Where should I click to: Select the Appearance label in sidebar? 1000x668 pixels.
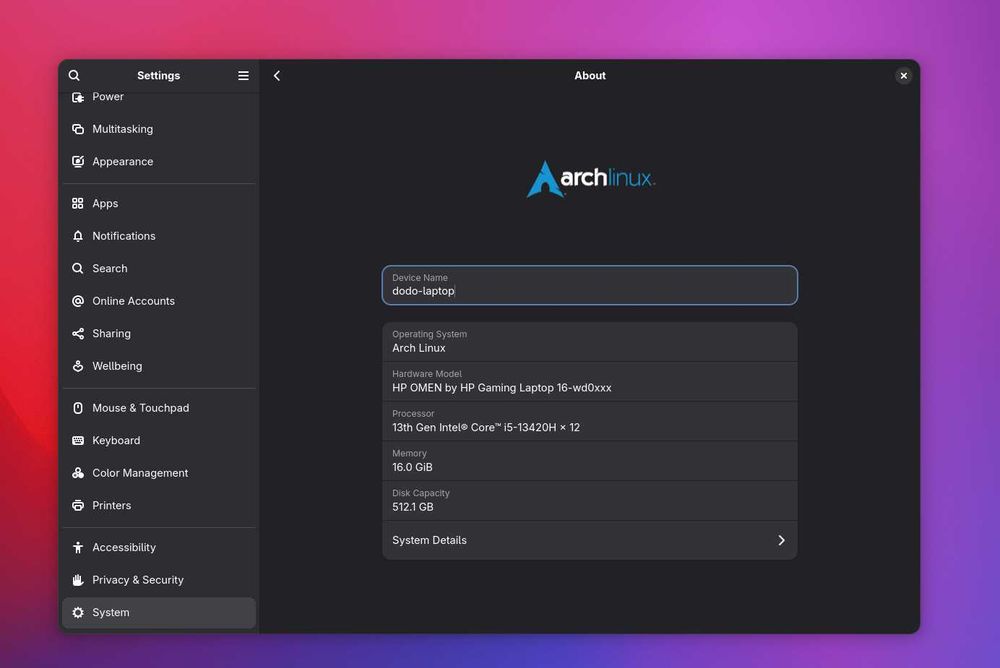(122, 161)
